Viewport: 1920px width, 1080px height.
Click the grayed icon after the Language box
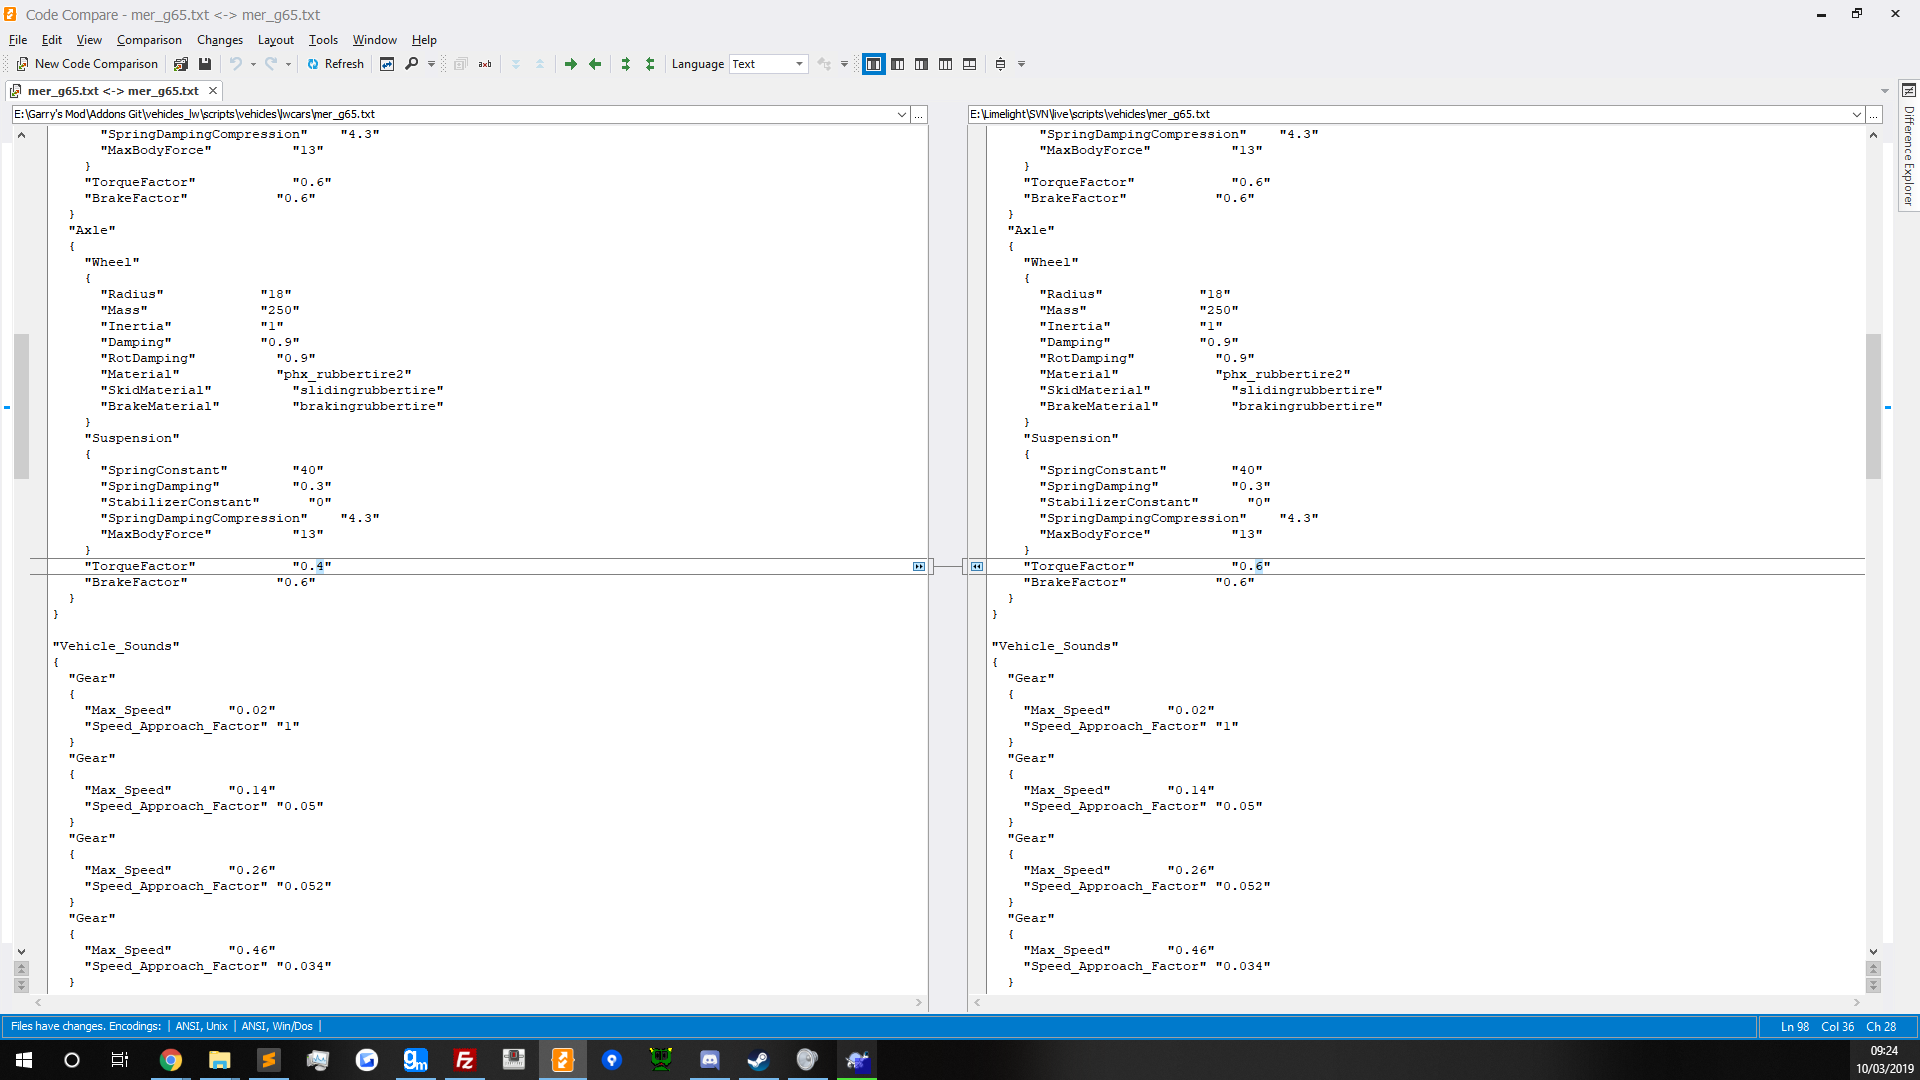pos(824,64)
